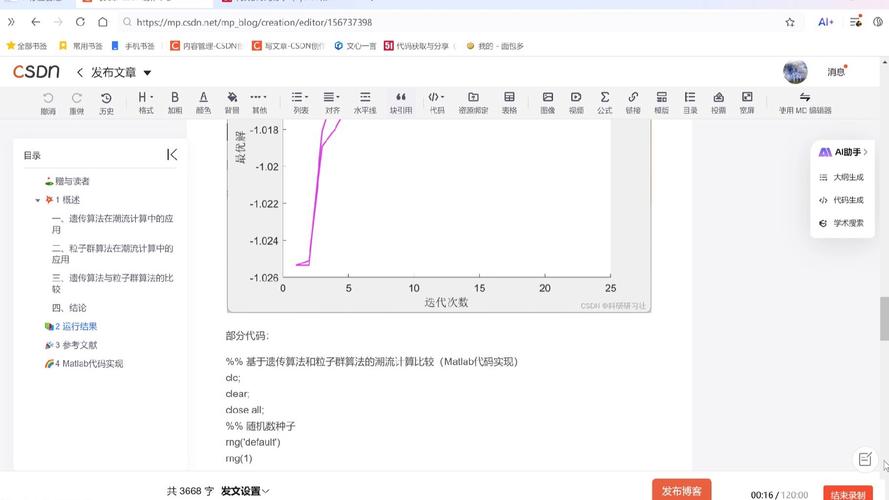Open messages (消息)
The width and height of the screenshot is (889, 500).
coord(836,71)
